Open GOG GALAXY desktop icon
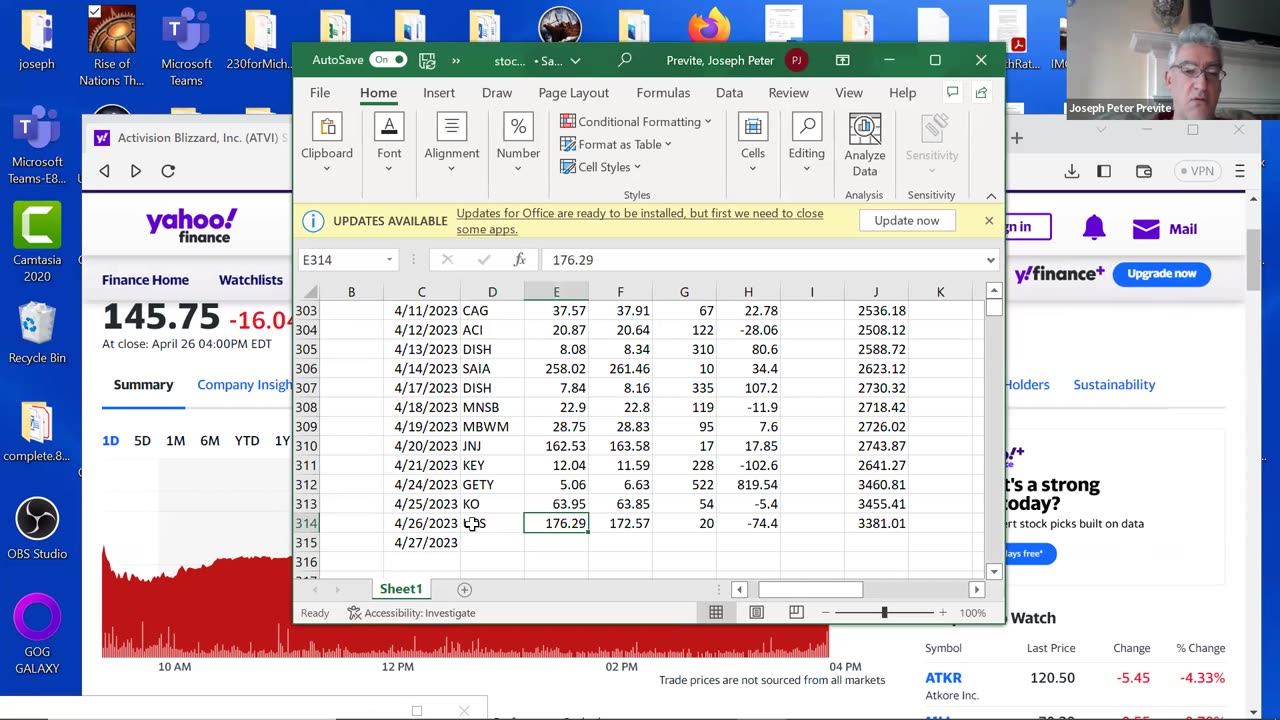1280x720 pixels. click(37, 635)
